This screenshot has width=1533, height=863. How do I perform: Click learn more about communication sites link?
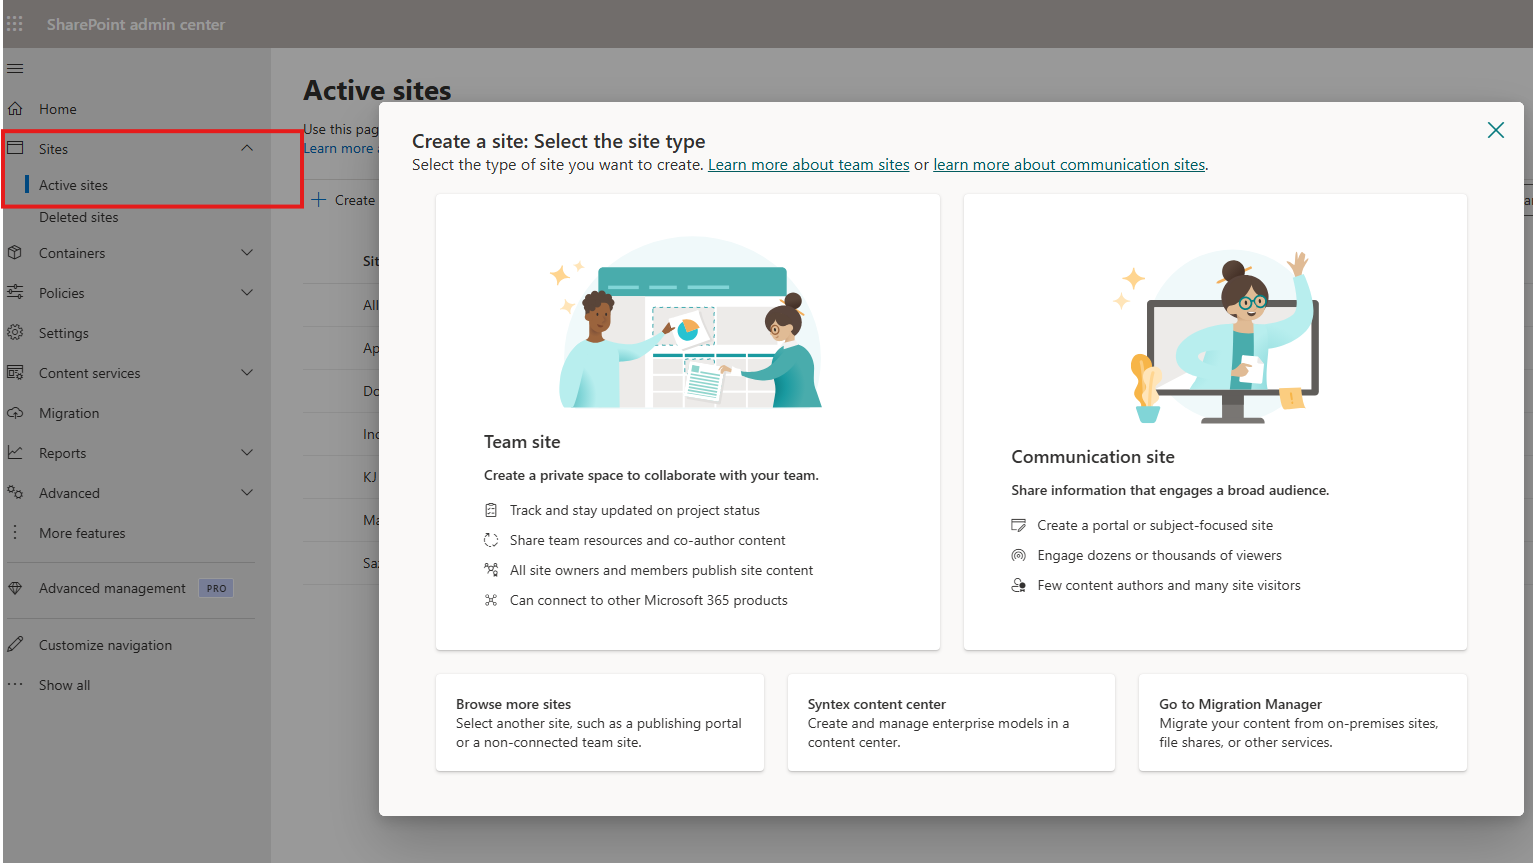tap(1068, 164)
